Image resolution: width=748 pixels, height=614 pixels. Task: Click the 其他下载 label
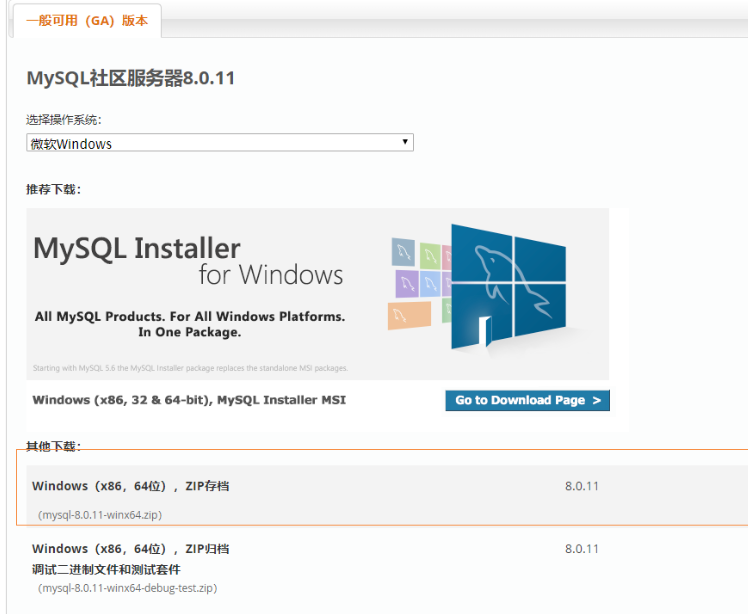pos(53,446)
